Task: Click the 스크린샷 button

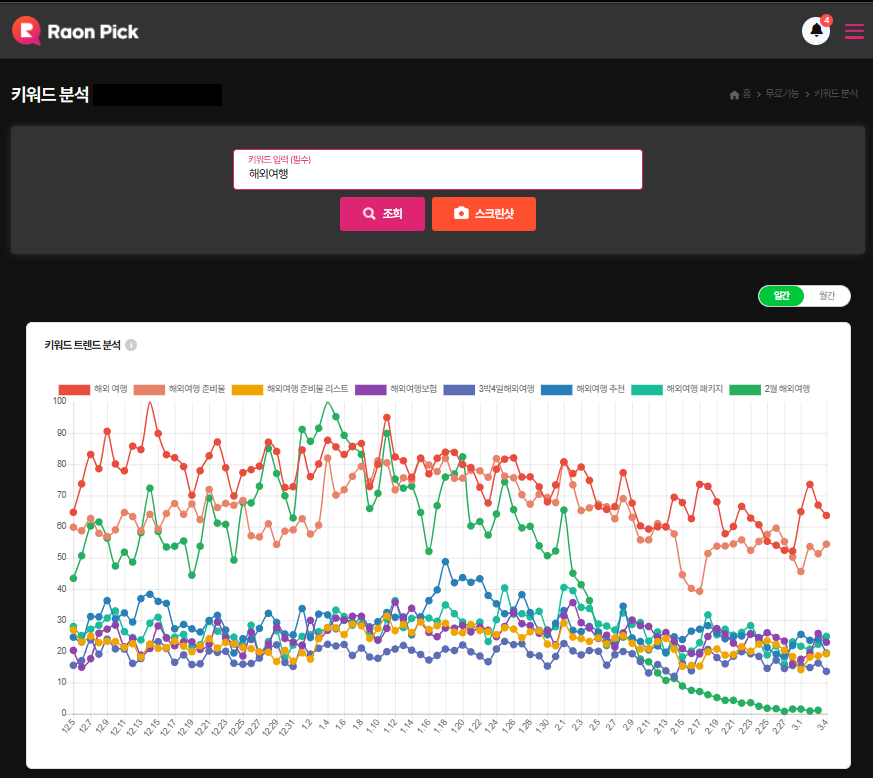Action: (x=484, y=214)
